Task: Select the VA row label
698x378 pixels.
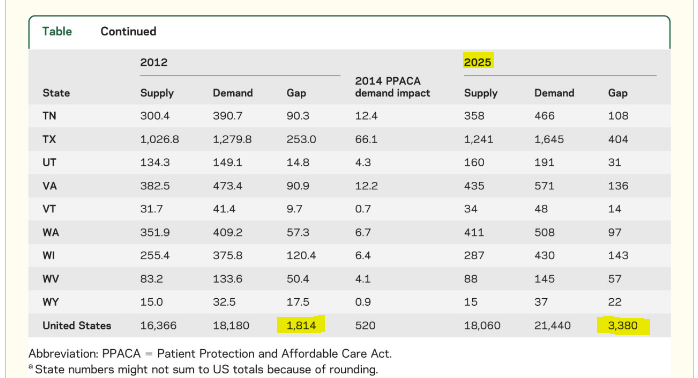Action: (x=49, y=186)
